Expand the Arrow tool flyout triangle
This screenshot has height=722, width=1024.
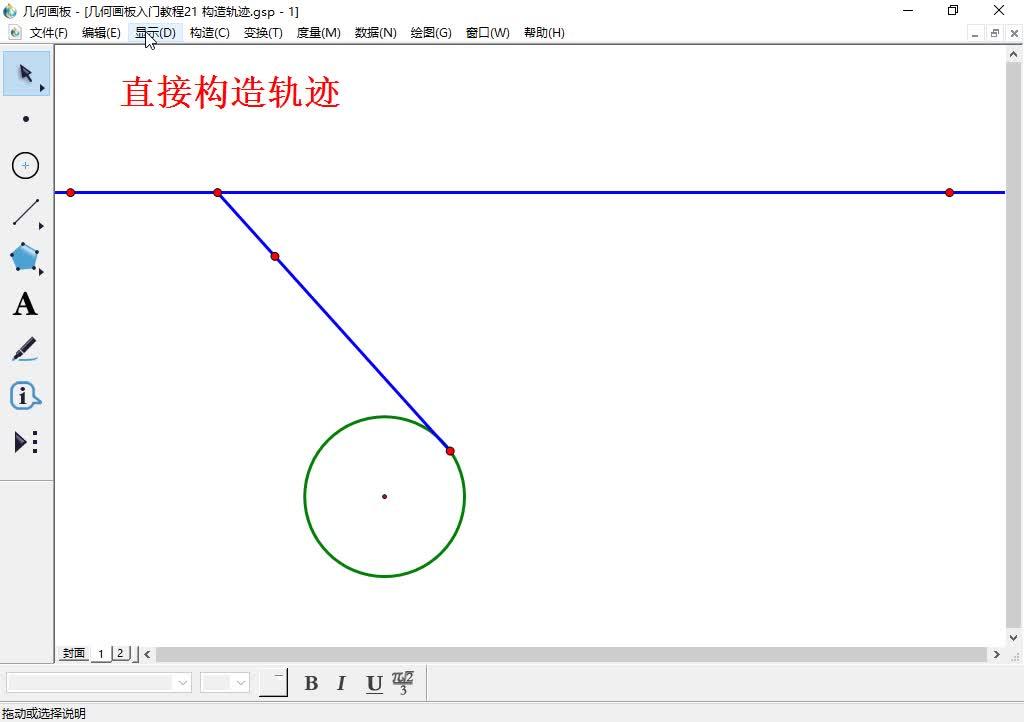click(x=42, y=87)
